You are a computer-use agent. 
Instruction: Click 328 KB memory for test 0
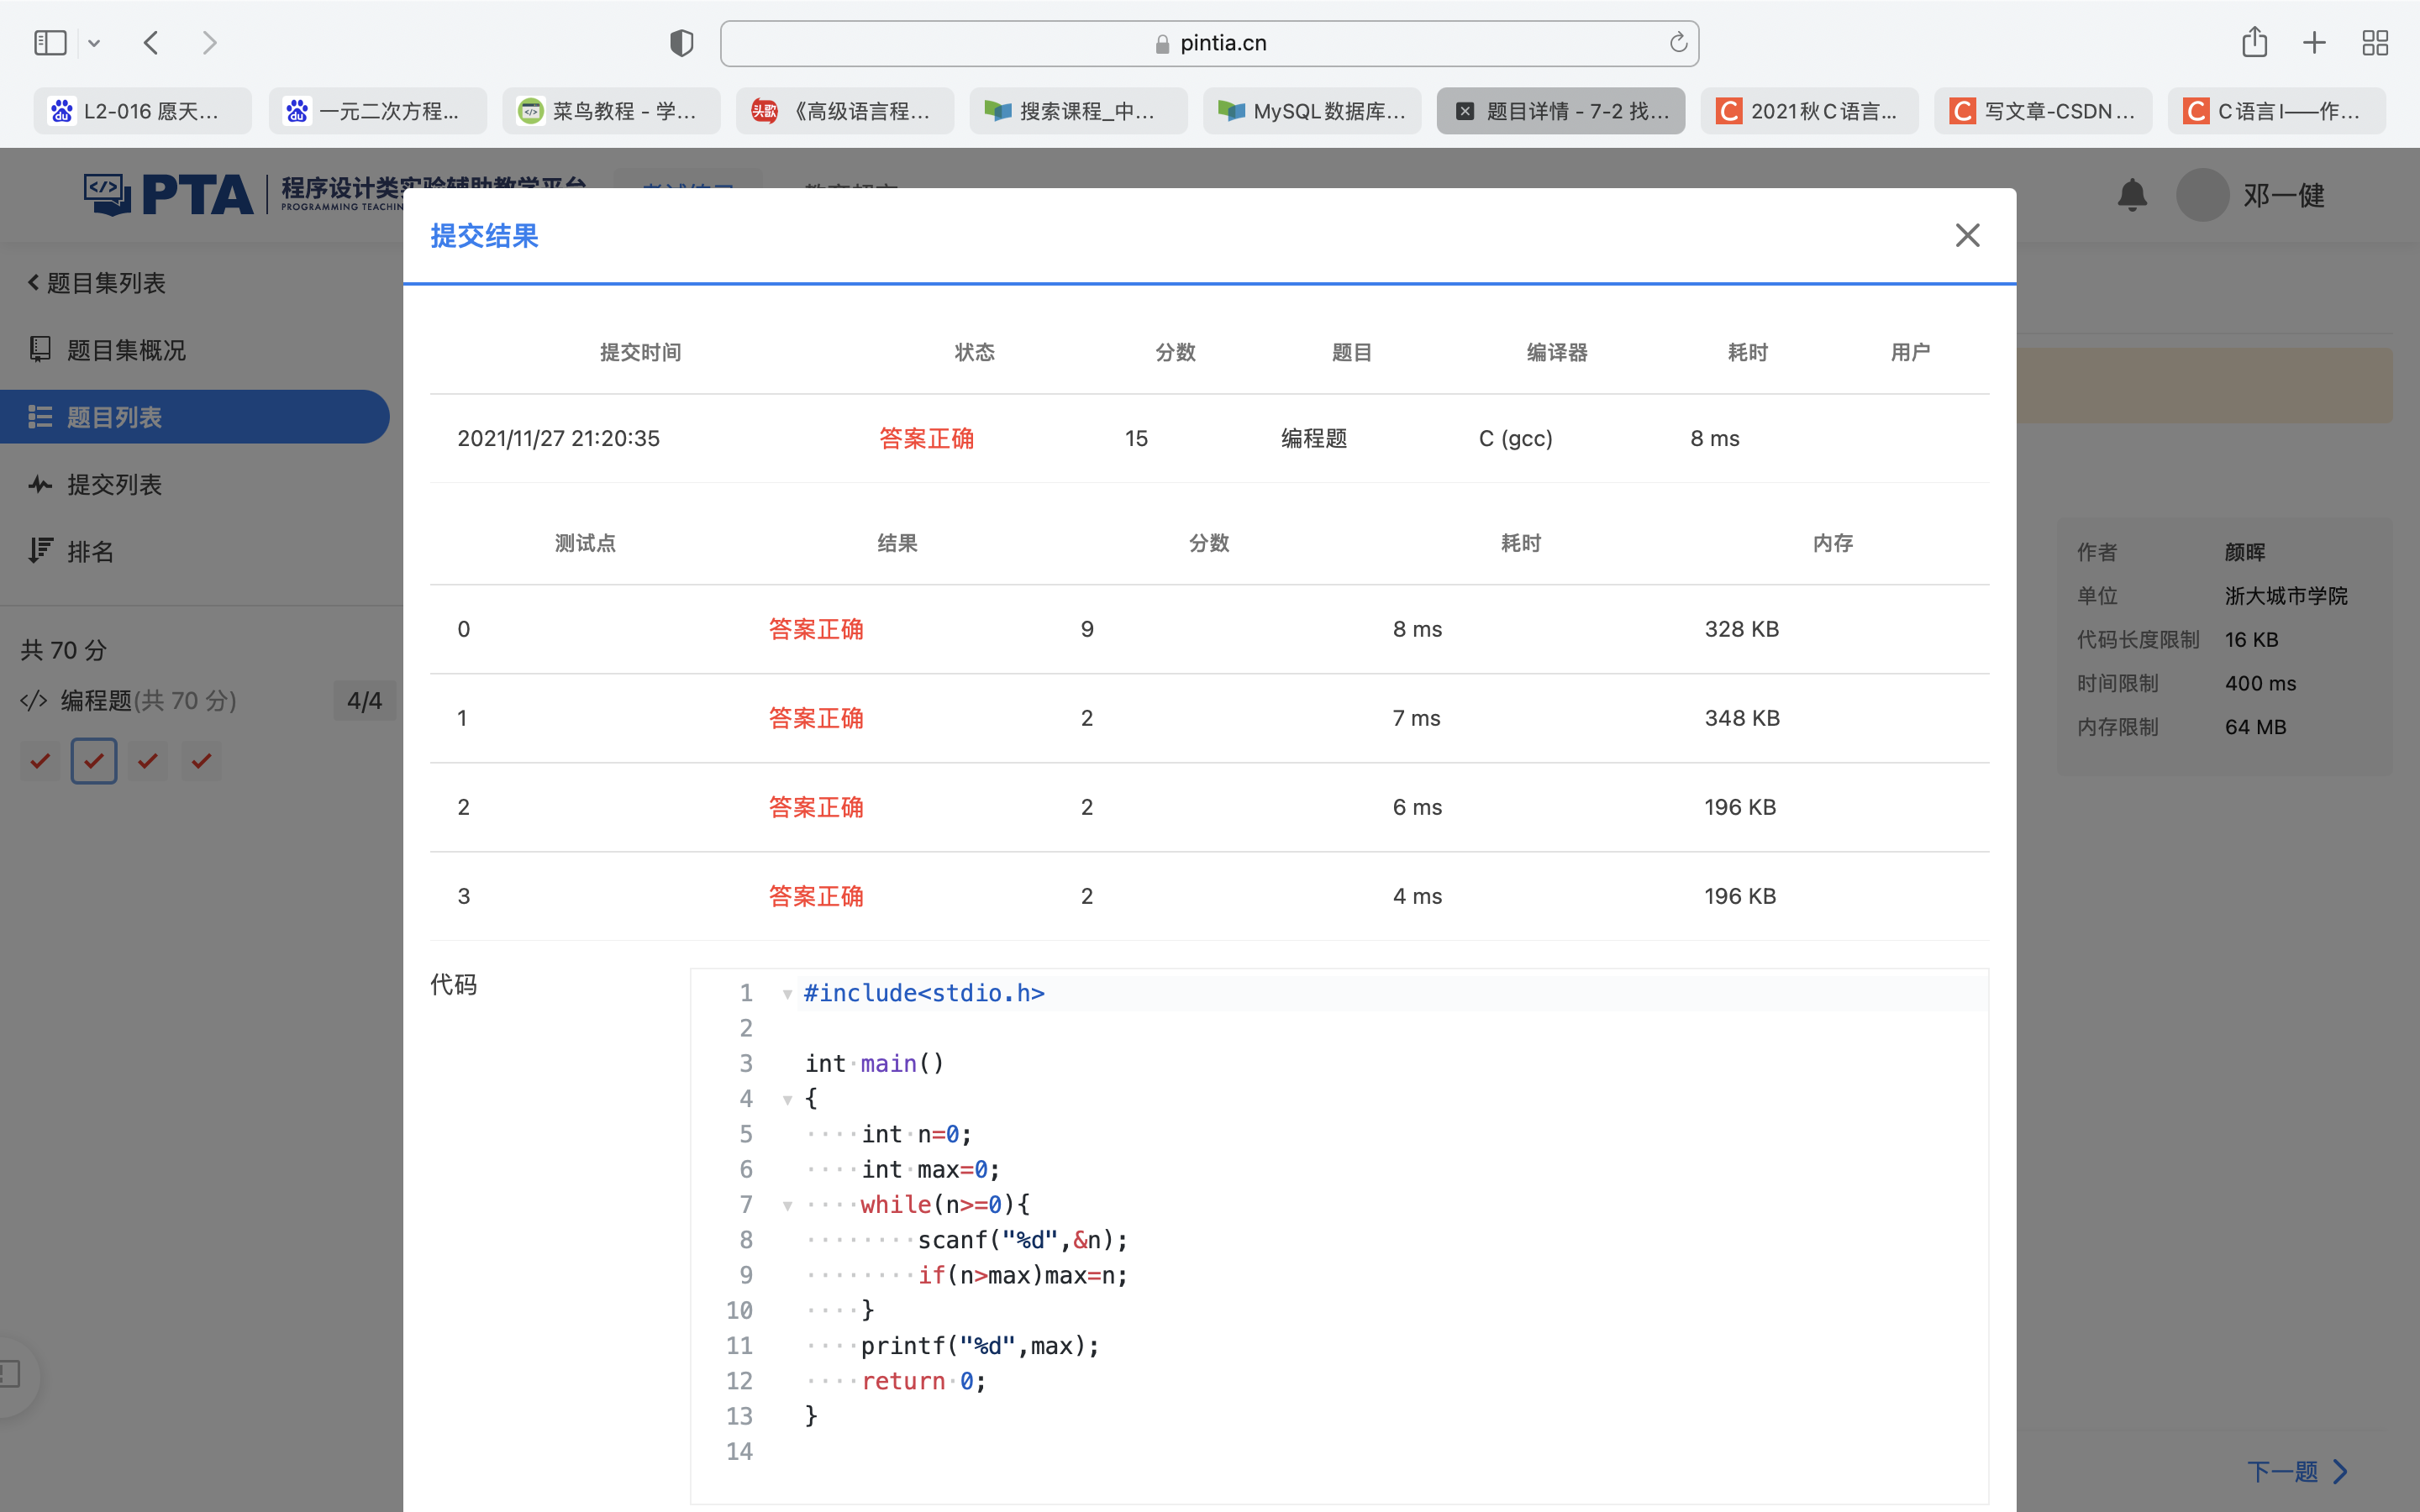(1741, 629)
